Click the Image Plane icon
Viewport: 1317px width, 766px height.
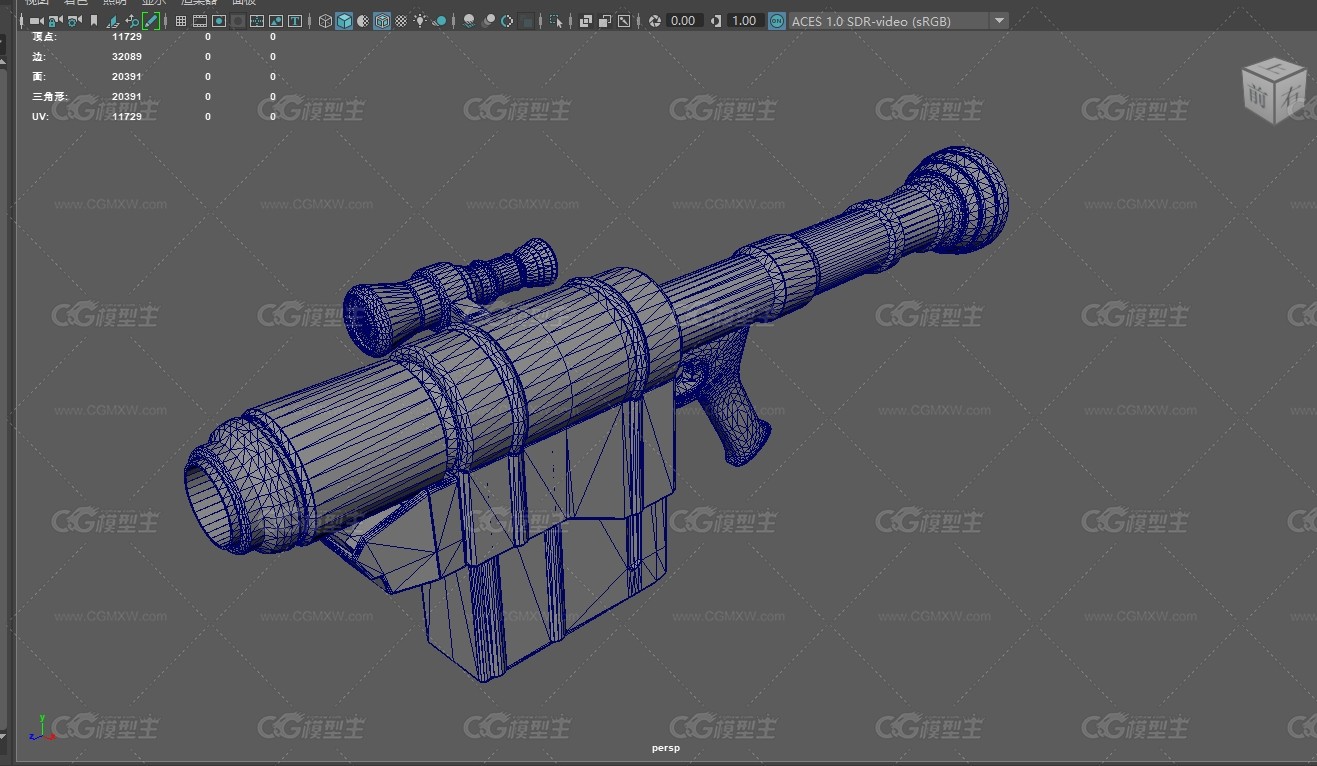click(x=113, y=21)
